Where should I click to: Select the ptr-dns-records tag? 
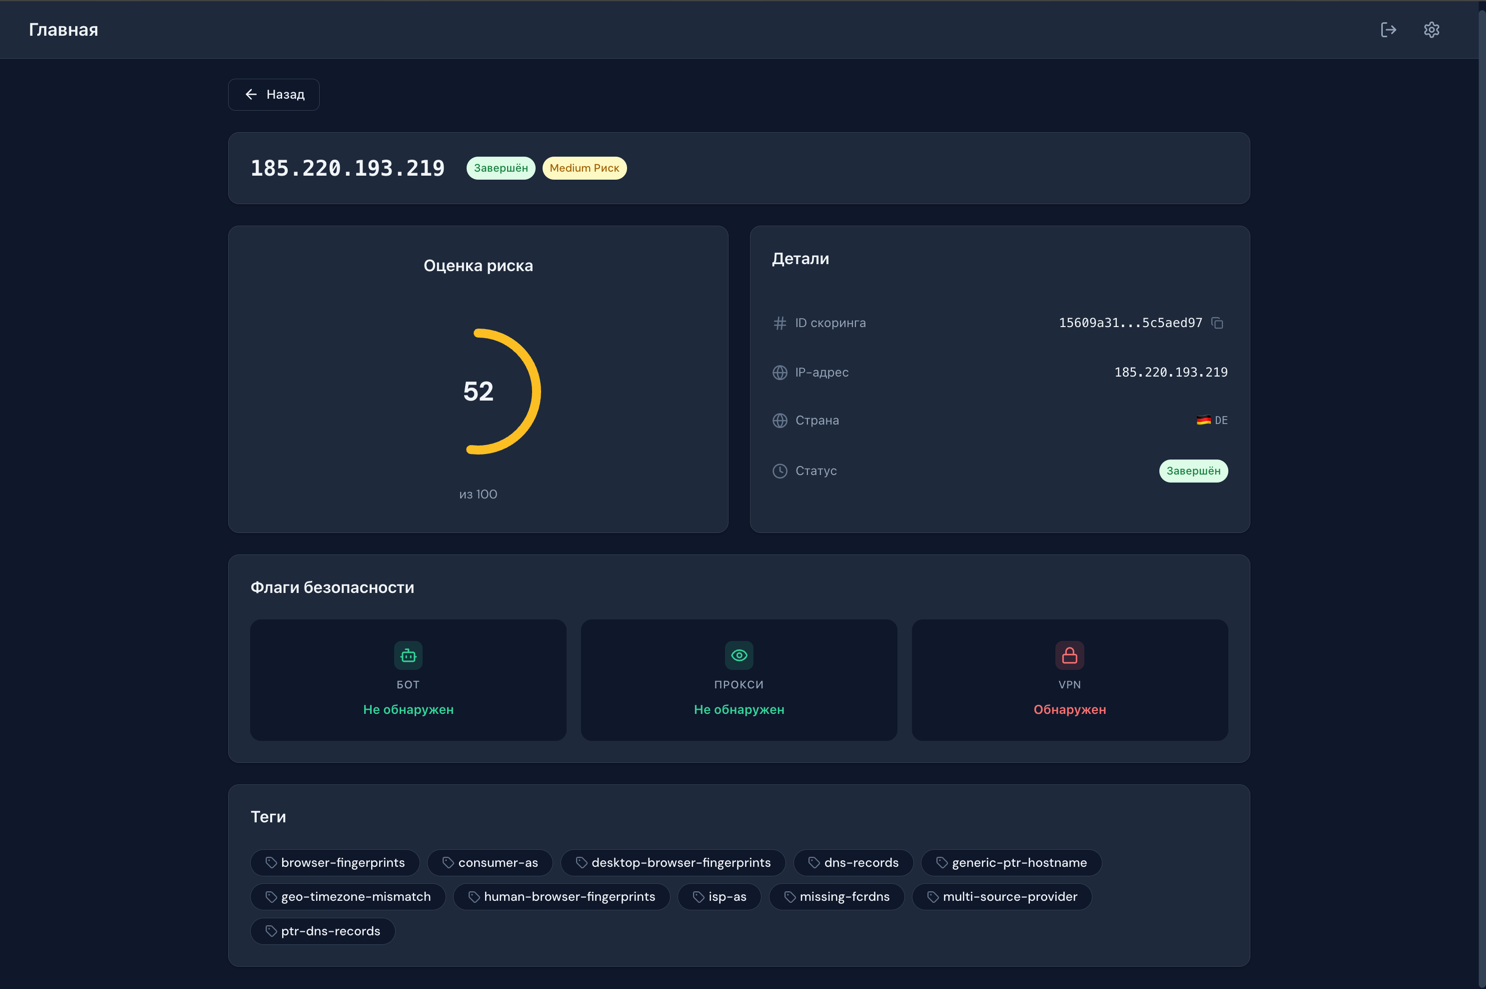[323, 931]
